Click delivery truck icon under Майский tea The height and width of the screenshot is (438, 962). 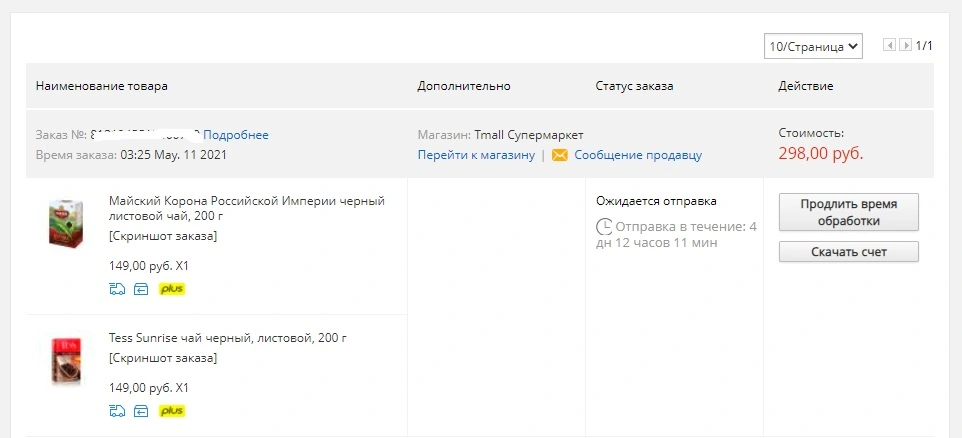pos(117,289)
